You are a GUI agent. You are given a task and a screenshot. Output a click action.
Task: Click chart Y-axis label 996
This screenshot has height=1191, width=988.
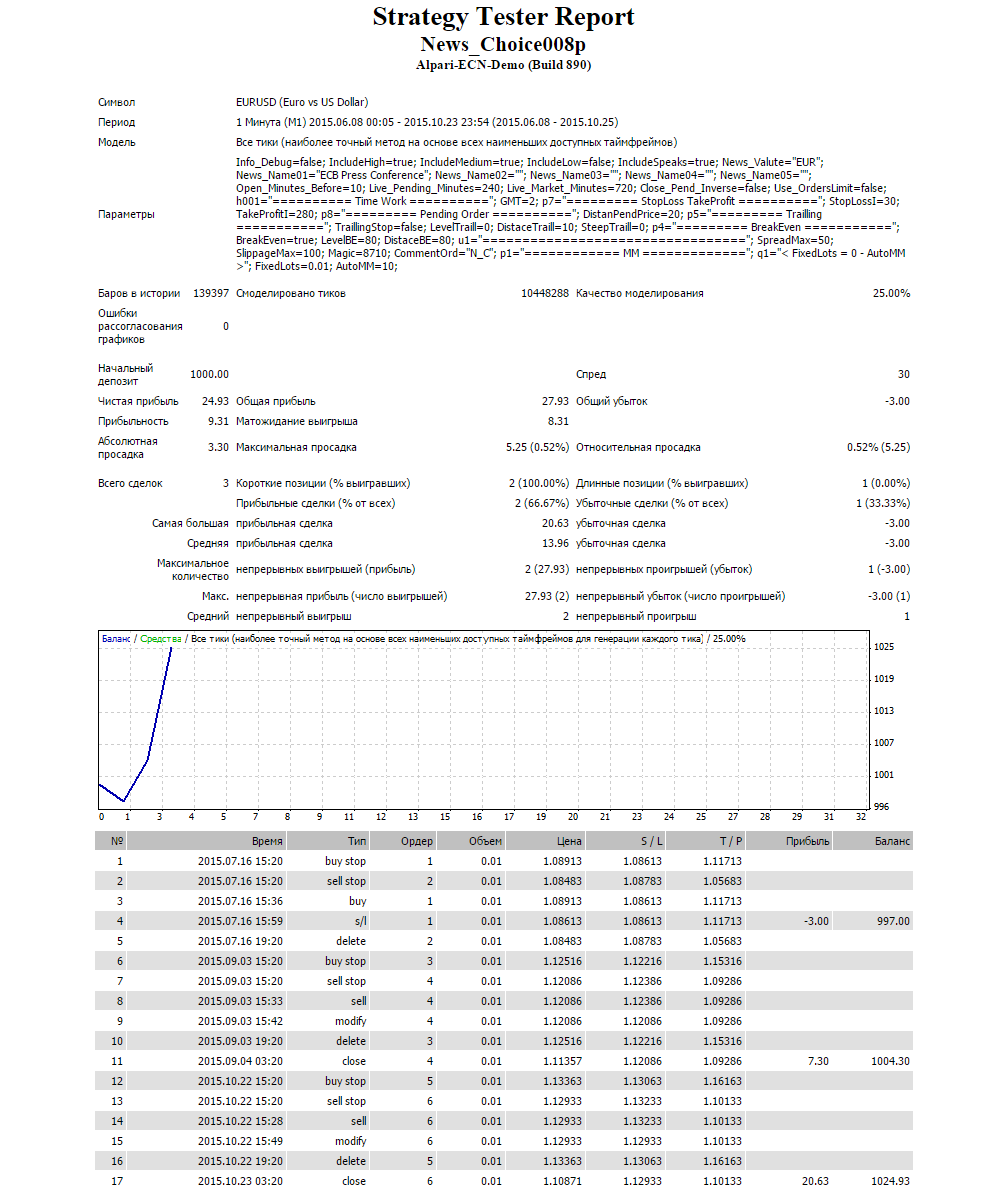(882, 807)
